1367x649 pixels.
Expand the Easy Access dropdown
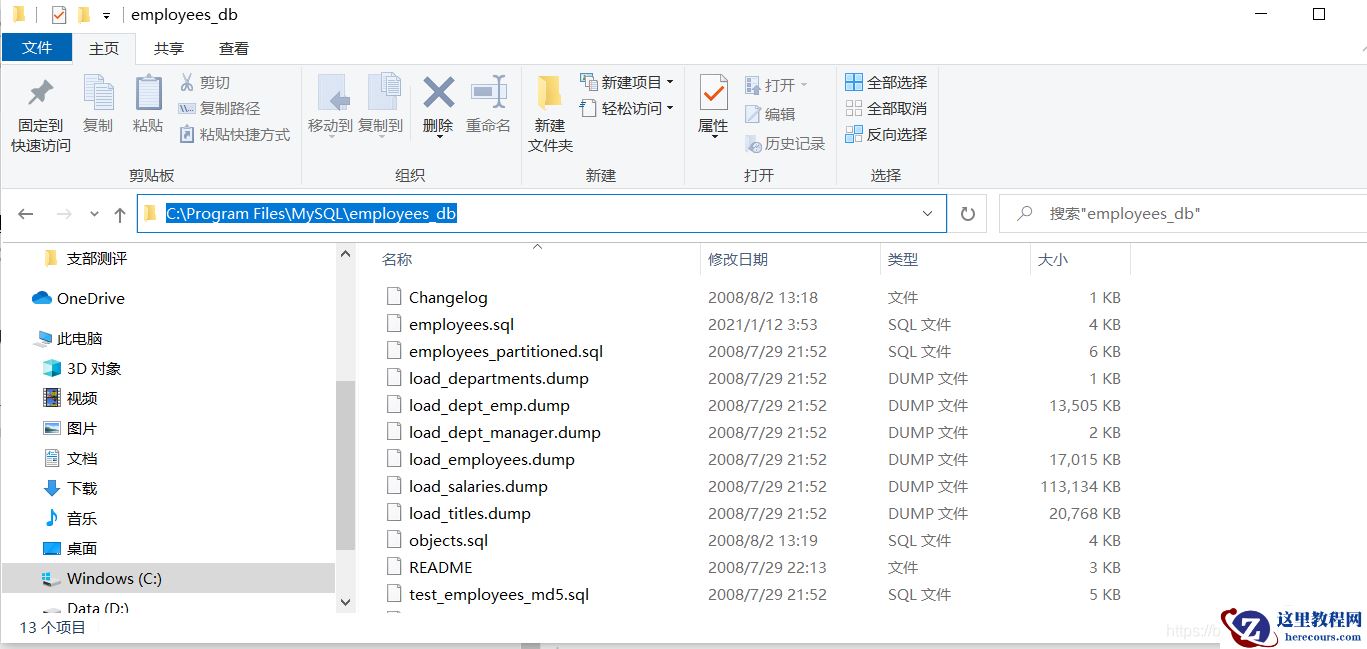669,108
